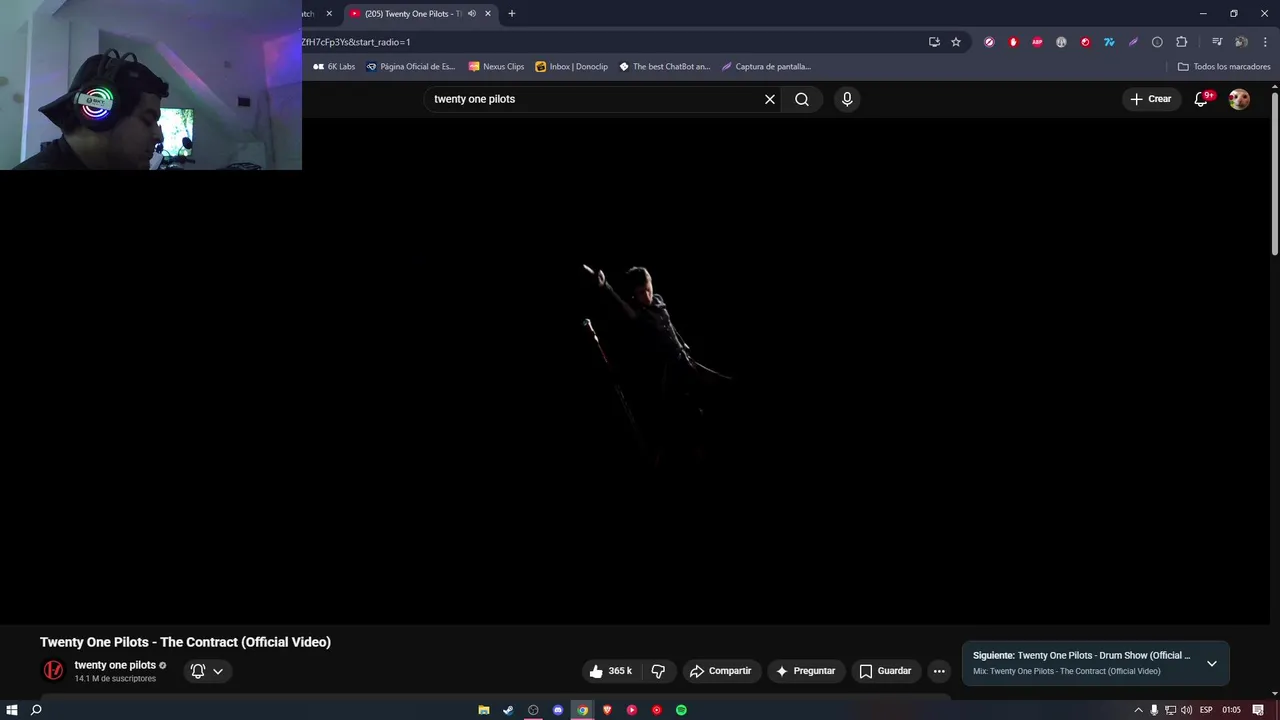Clear the search field with X

tap(770, 99)
